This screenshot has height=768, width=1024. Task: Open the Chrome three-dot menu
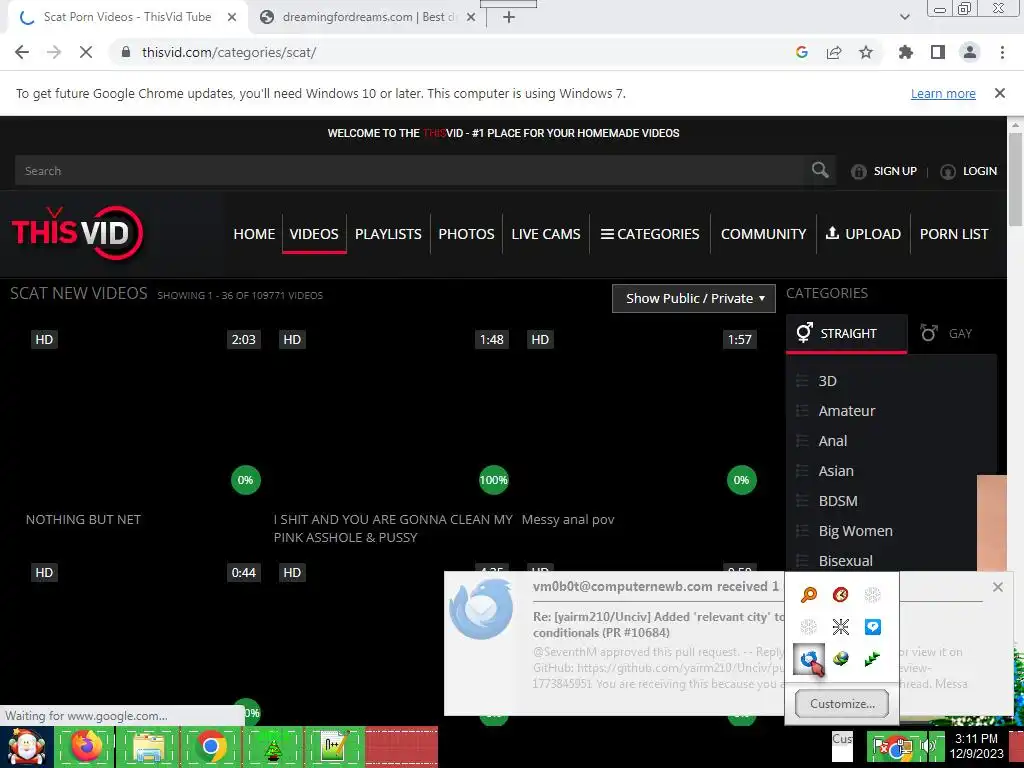point(1002,52)
